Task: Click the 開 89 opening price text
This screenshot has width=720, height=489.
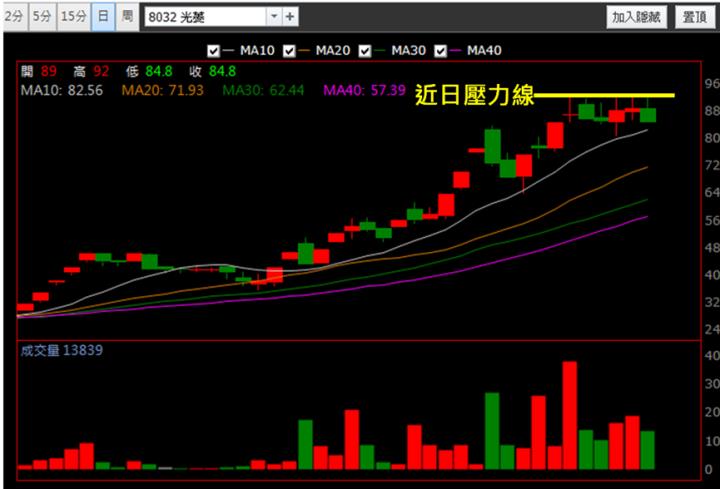Action: pyautogui.click(x=39, y=71)
